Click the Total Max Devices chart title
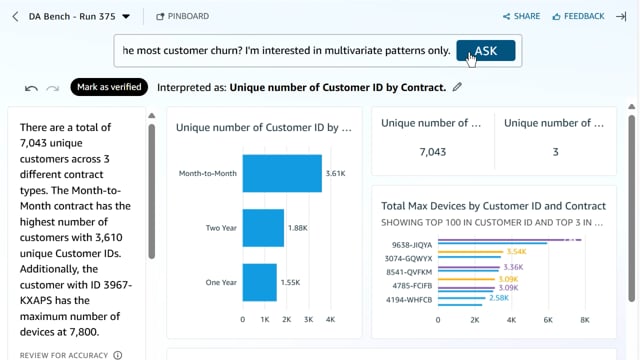The image size is (640, 360). 493,206
